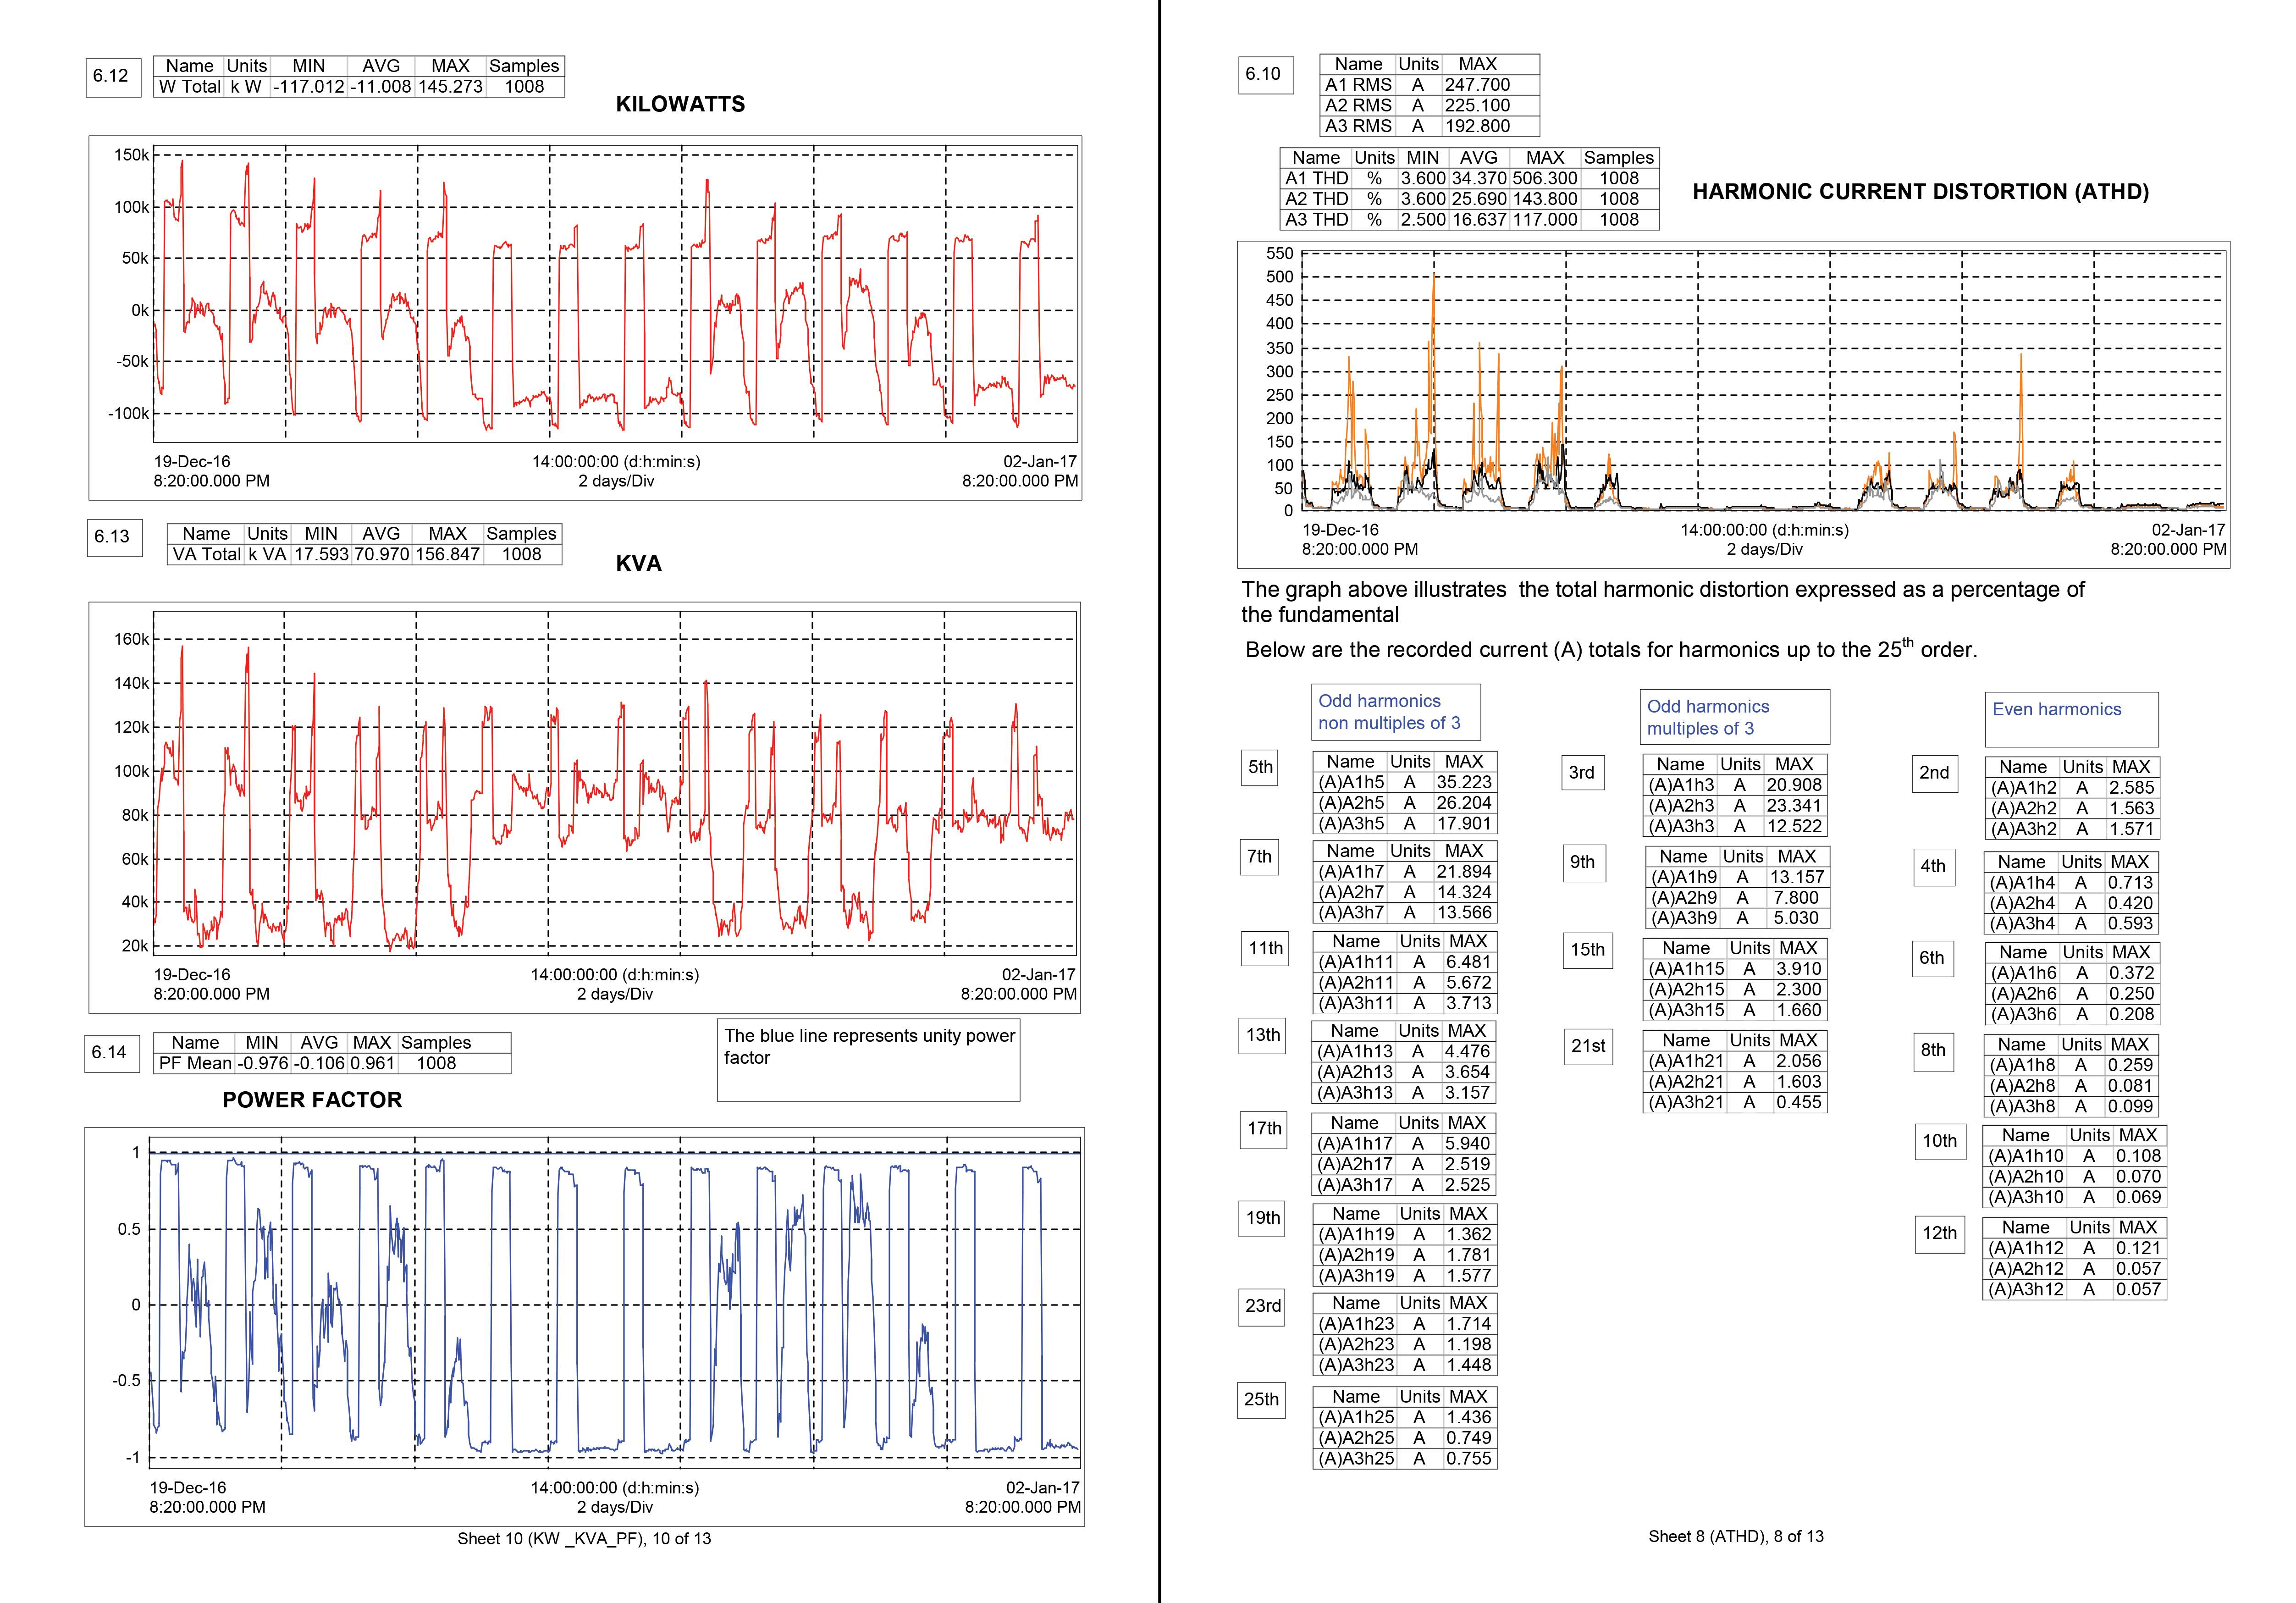Viewport: 2296px width, 1603px height.
Task: Click the KVA chart title
Action: pos(638,564)
